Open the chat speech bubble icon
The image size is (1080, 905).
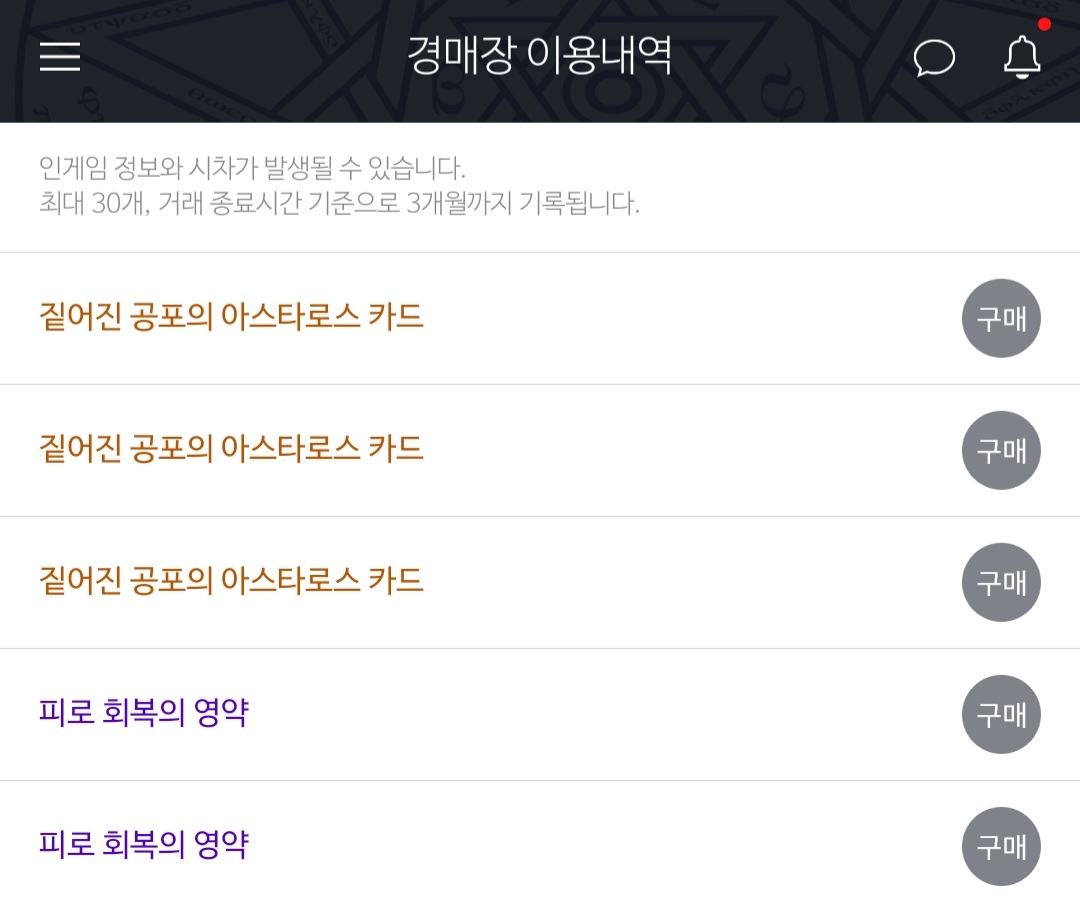(934, 57)
